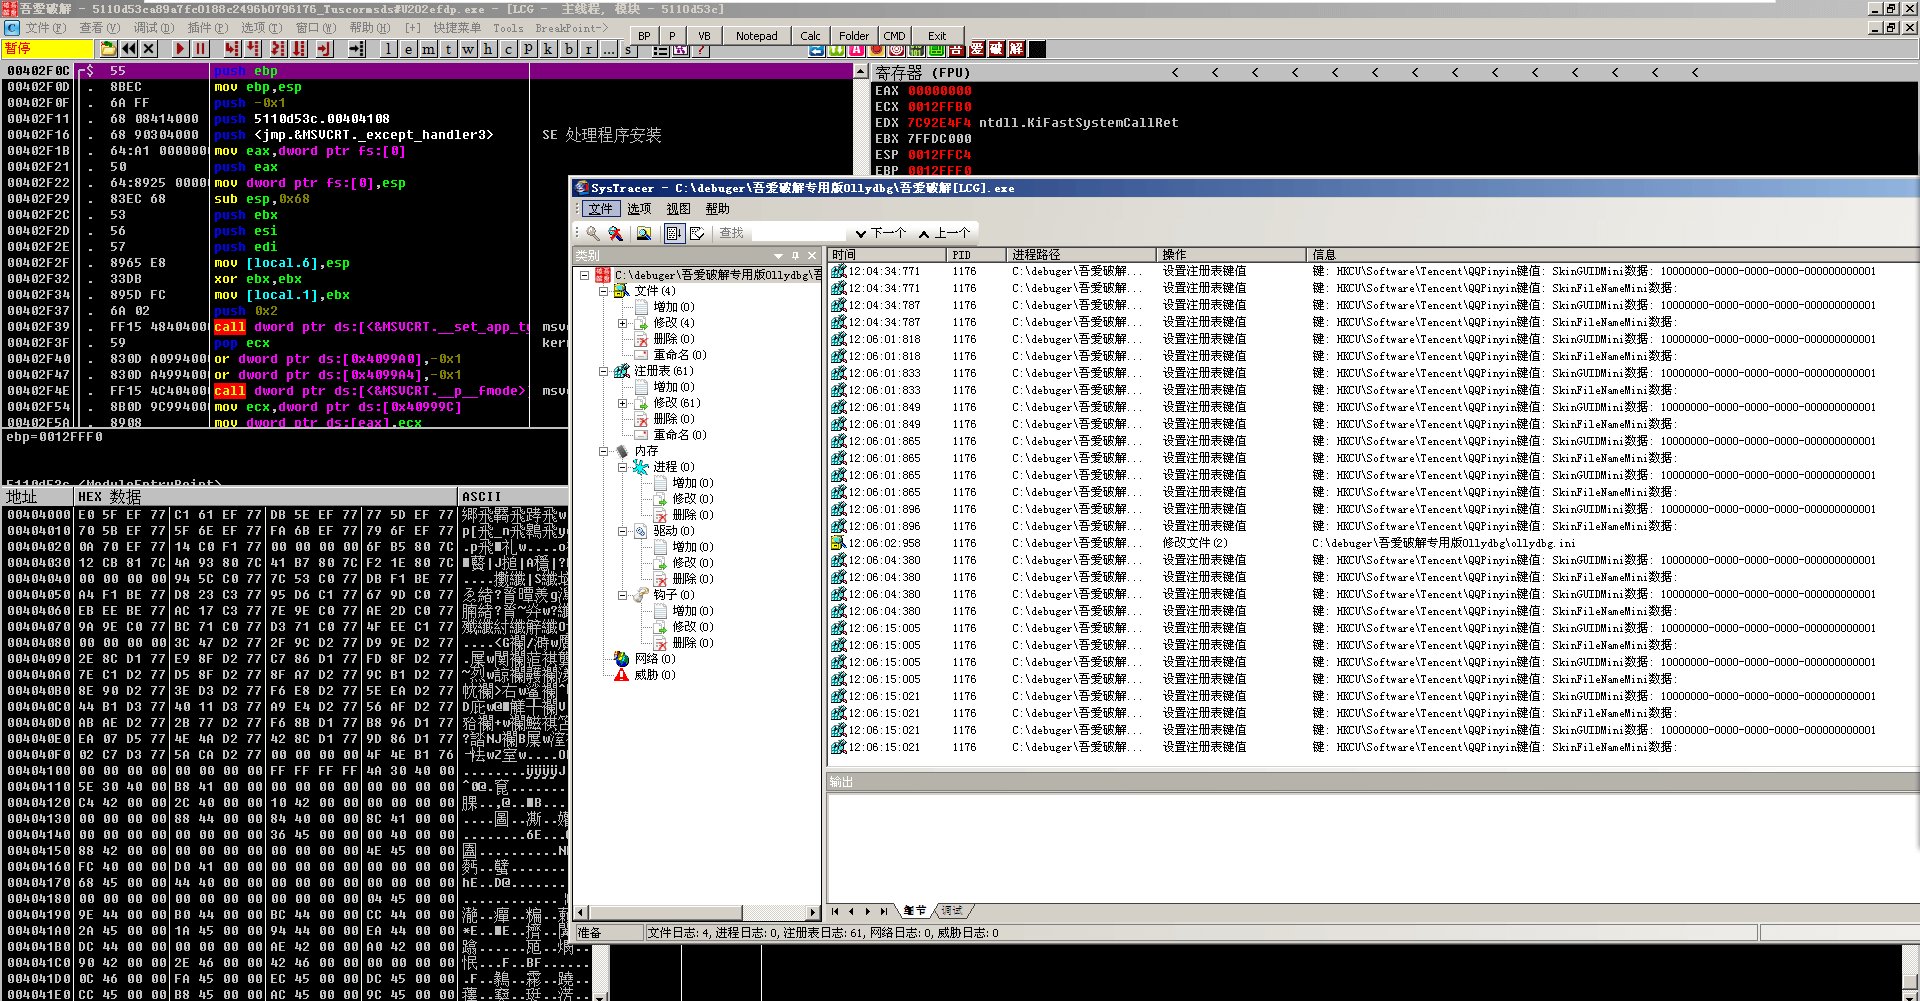
Task: Click the red Pause icon
Action: pos(200,48)
